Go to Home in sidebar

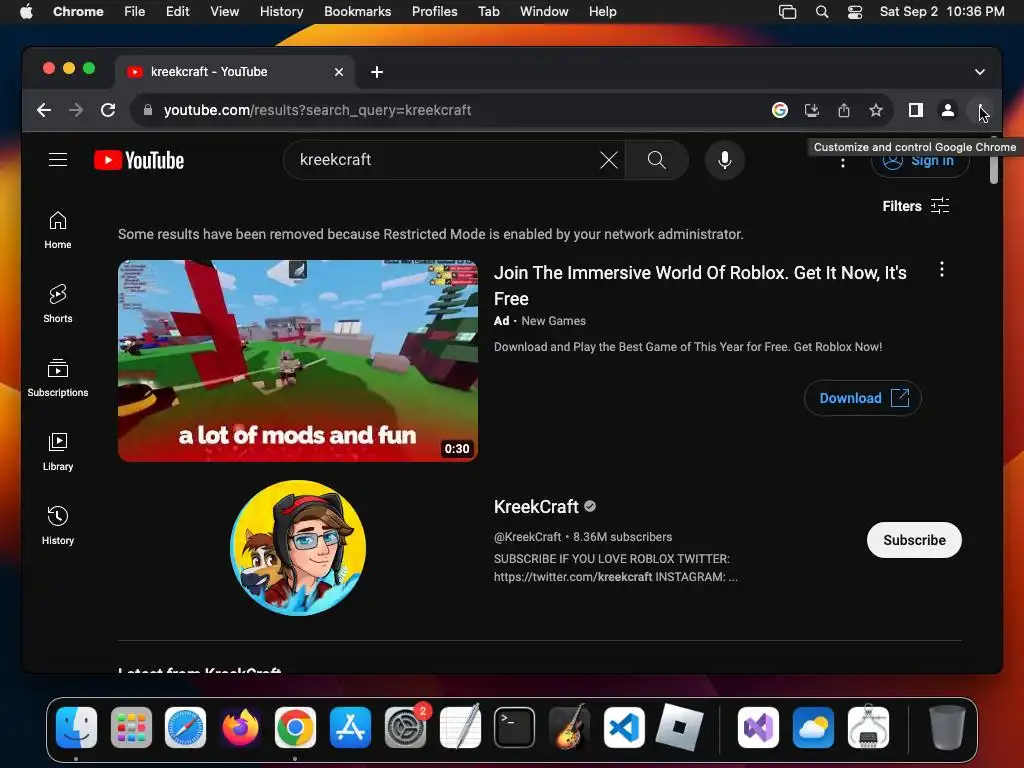[x=58, y=230]
